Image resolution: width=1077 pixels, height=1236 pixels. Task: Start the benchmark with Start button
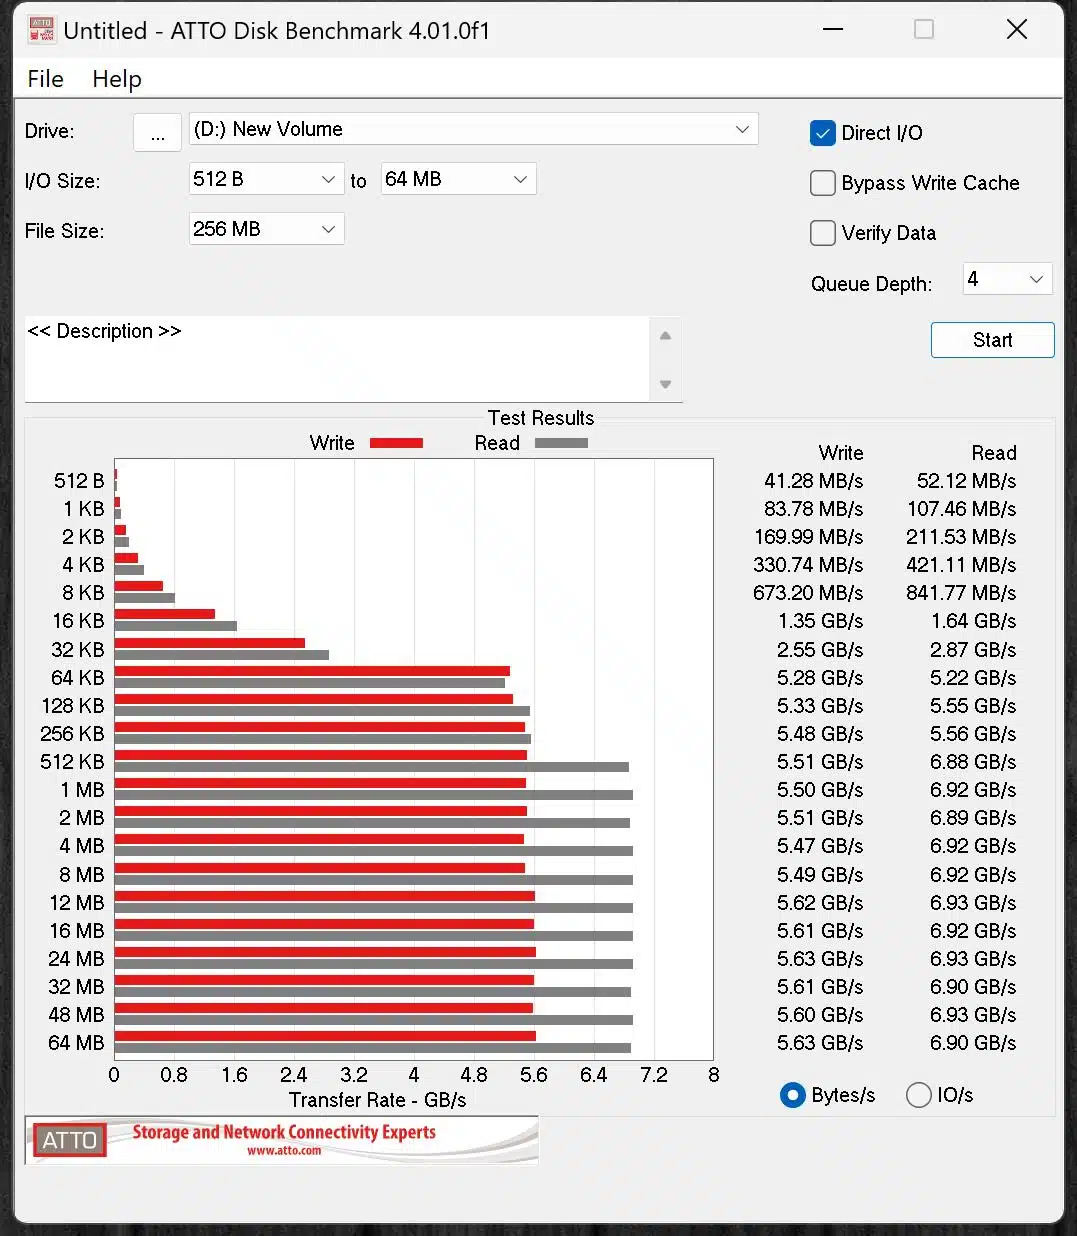pos(992,340)
